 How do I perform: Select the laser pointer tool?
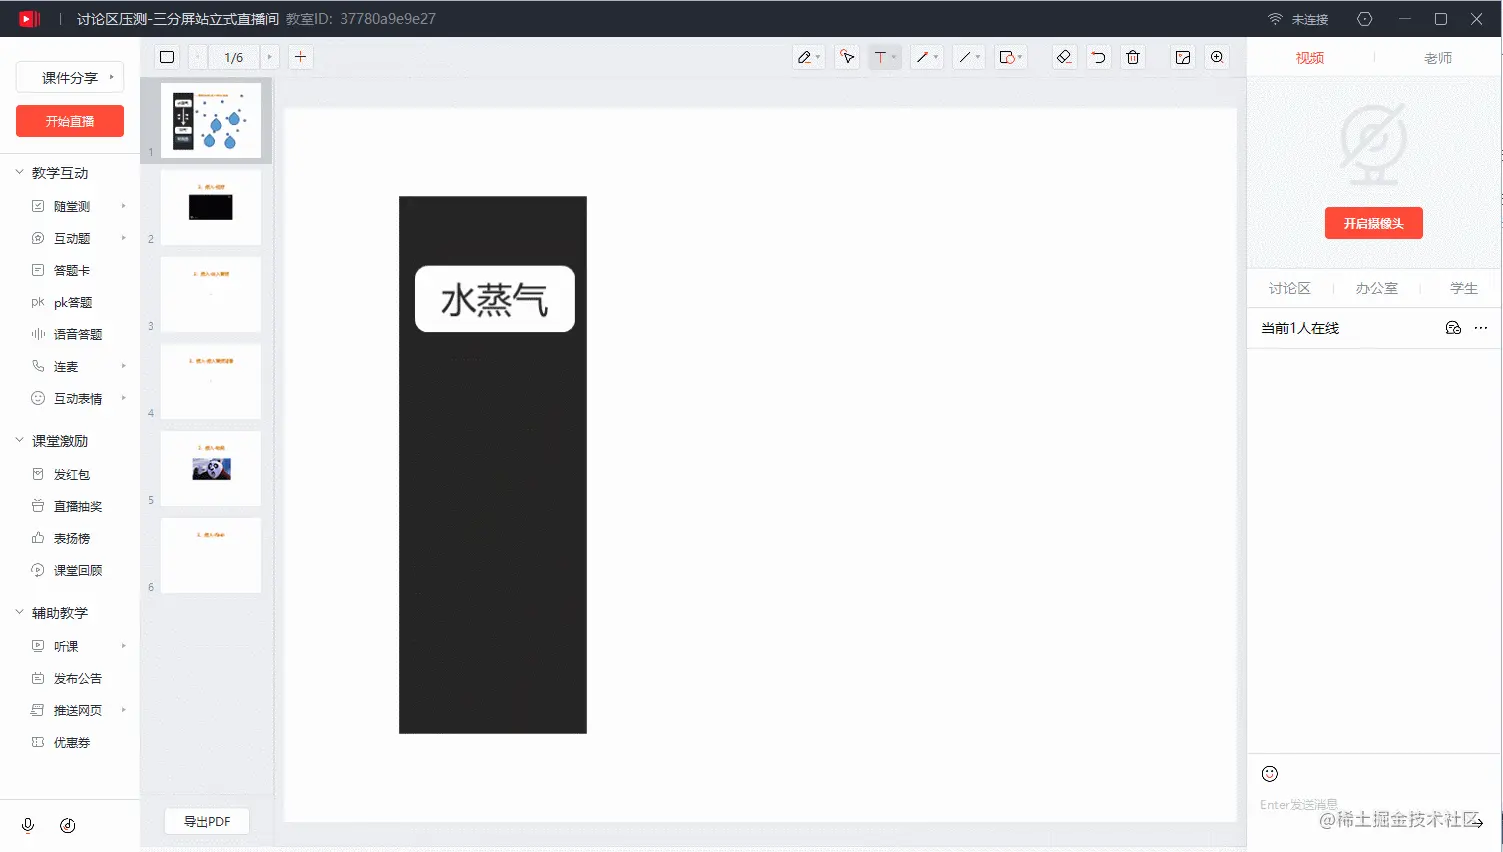coord(846,57)
